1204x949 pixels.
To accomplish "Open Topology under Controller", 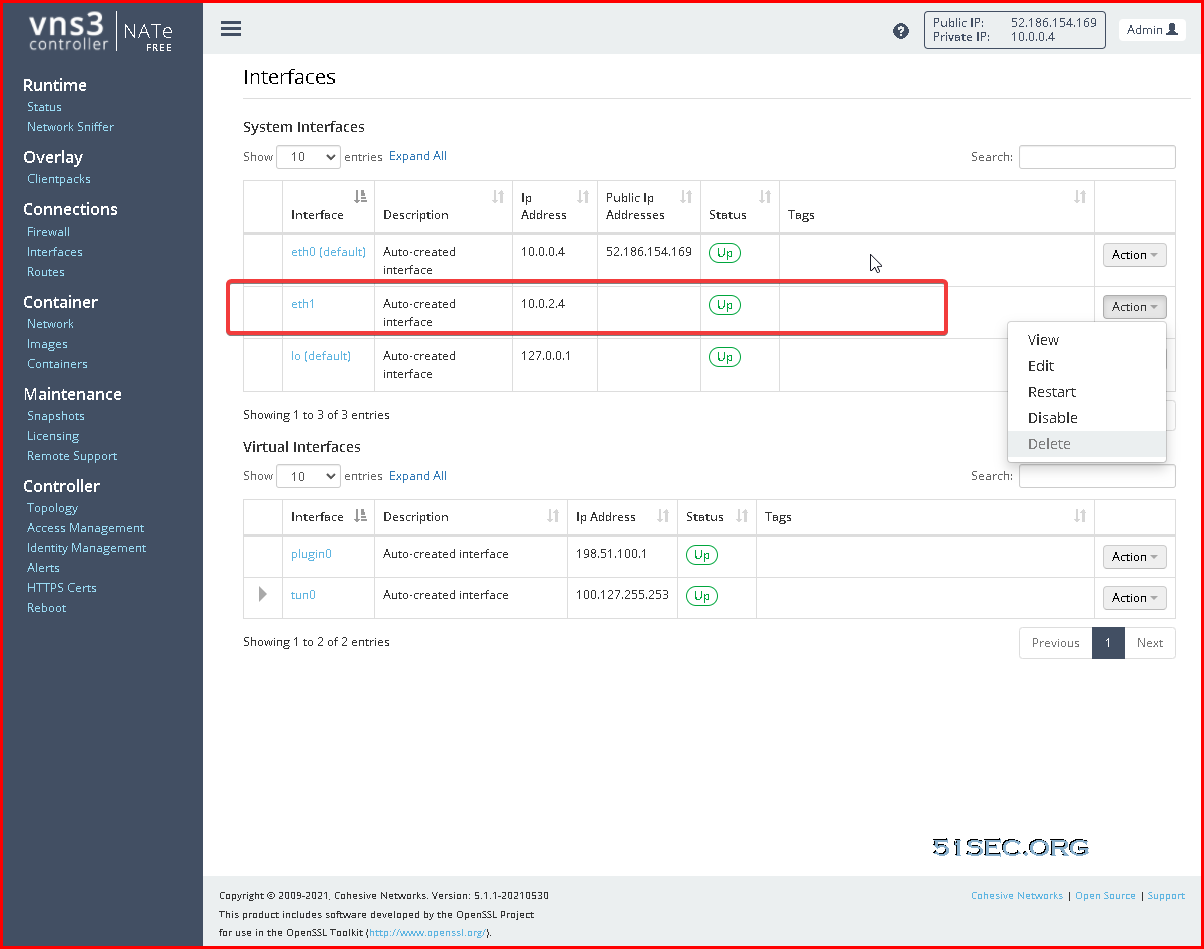I will tap(52, 508).
